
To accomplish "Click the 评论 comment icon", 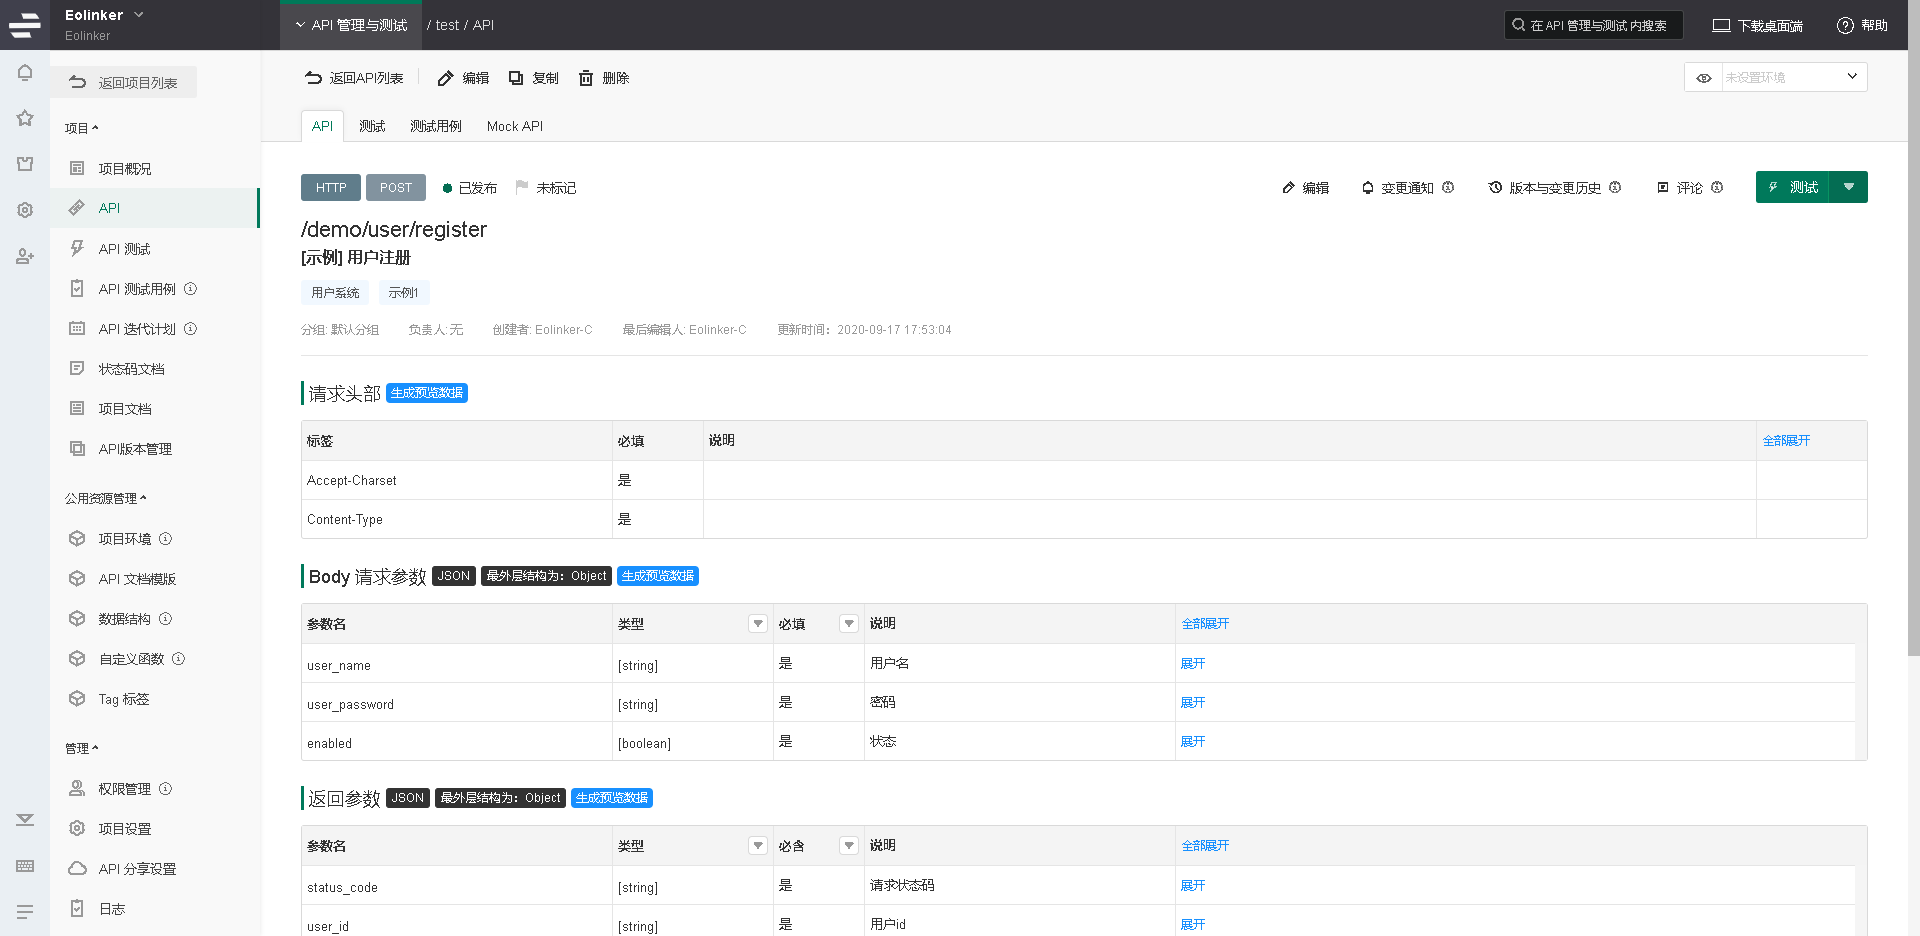I will coord(1663,188).
